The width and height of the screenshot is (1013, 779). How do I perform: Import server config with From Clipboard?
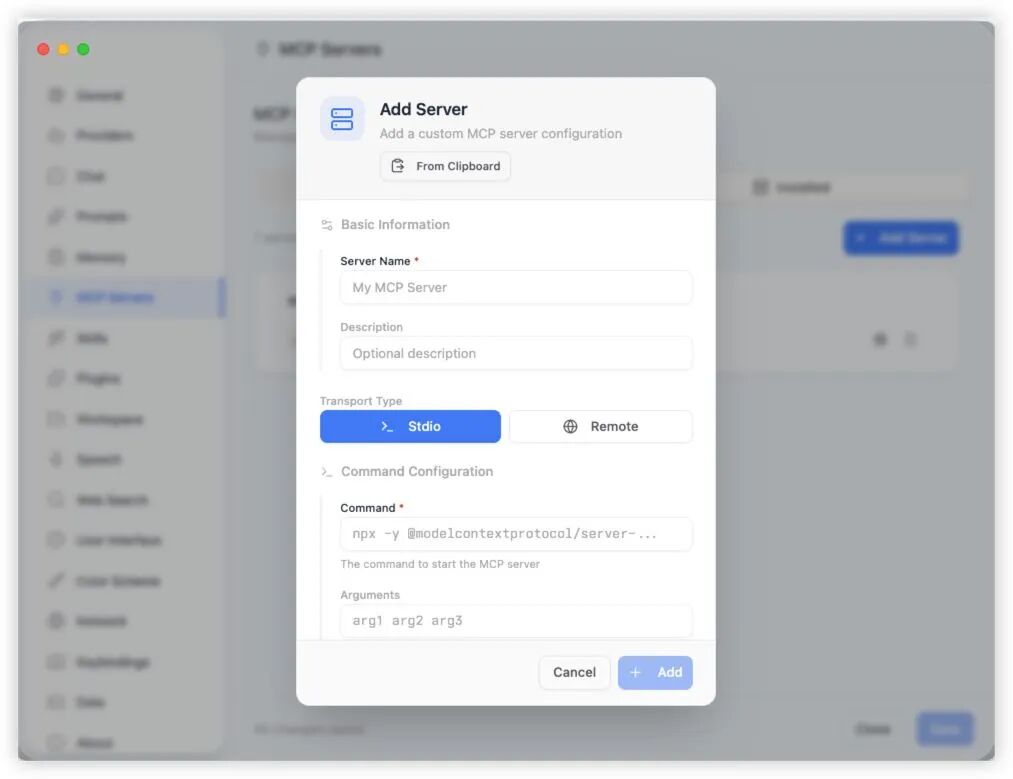(x=445, y=166)
